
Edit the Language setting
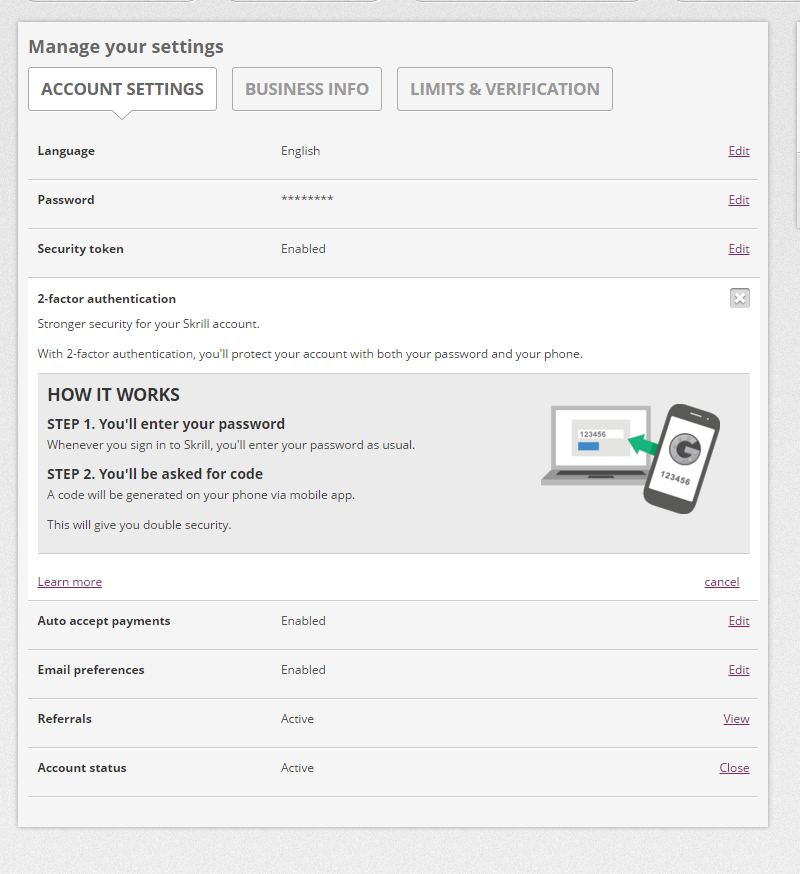point(739,151)
